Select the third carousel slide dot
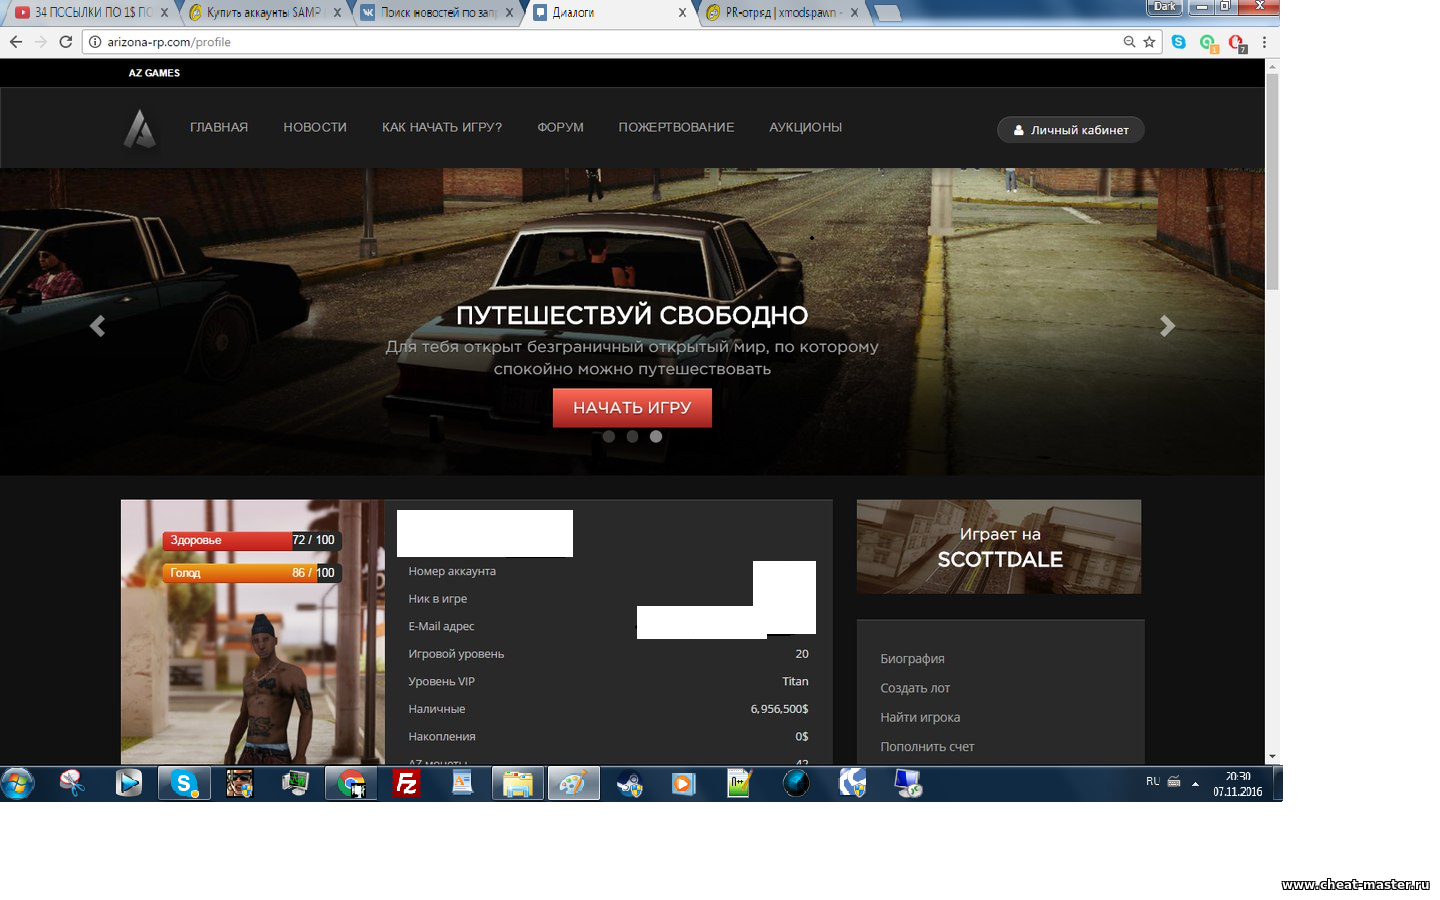Viewport: 1440px width, 900px height. (x=656, y=436)
